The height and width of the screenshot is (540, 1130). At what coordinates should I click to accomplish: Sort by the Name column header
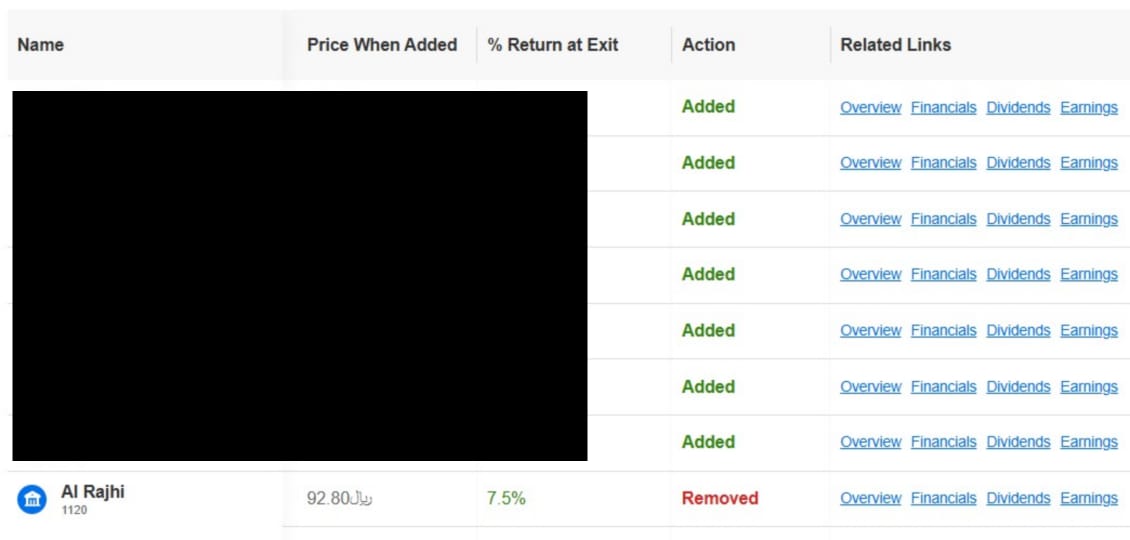[x=40, y=45]
